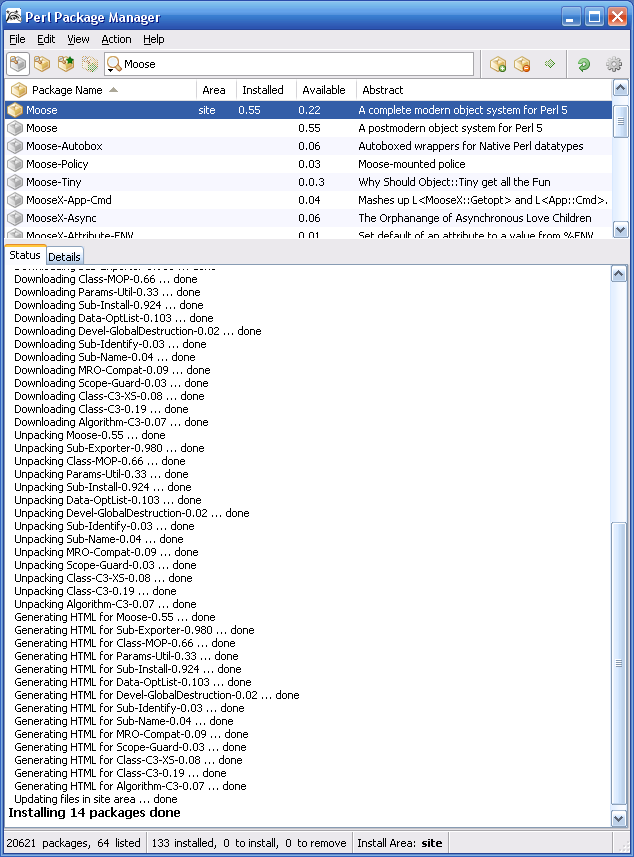Click 'Generating HTML for Moose-0.55 ... done' line
The image size is (634, 857).
coord(115,617)
